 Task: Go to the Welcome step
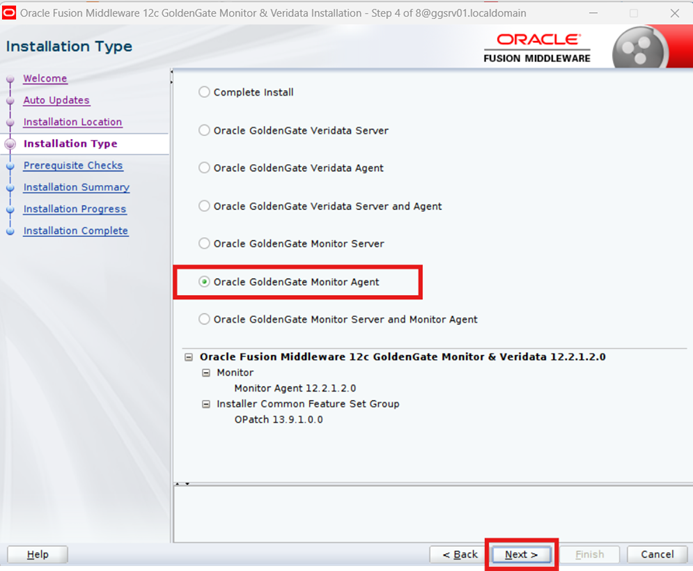45,78
